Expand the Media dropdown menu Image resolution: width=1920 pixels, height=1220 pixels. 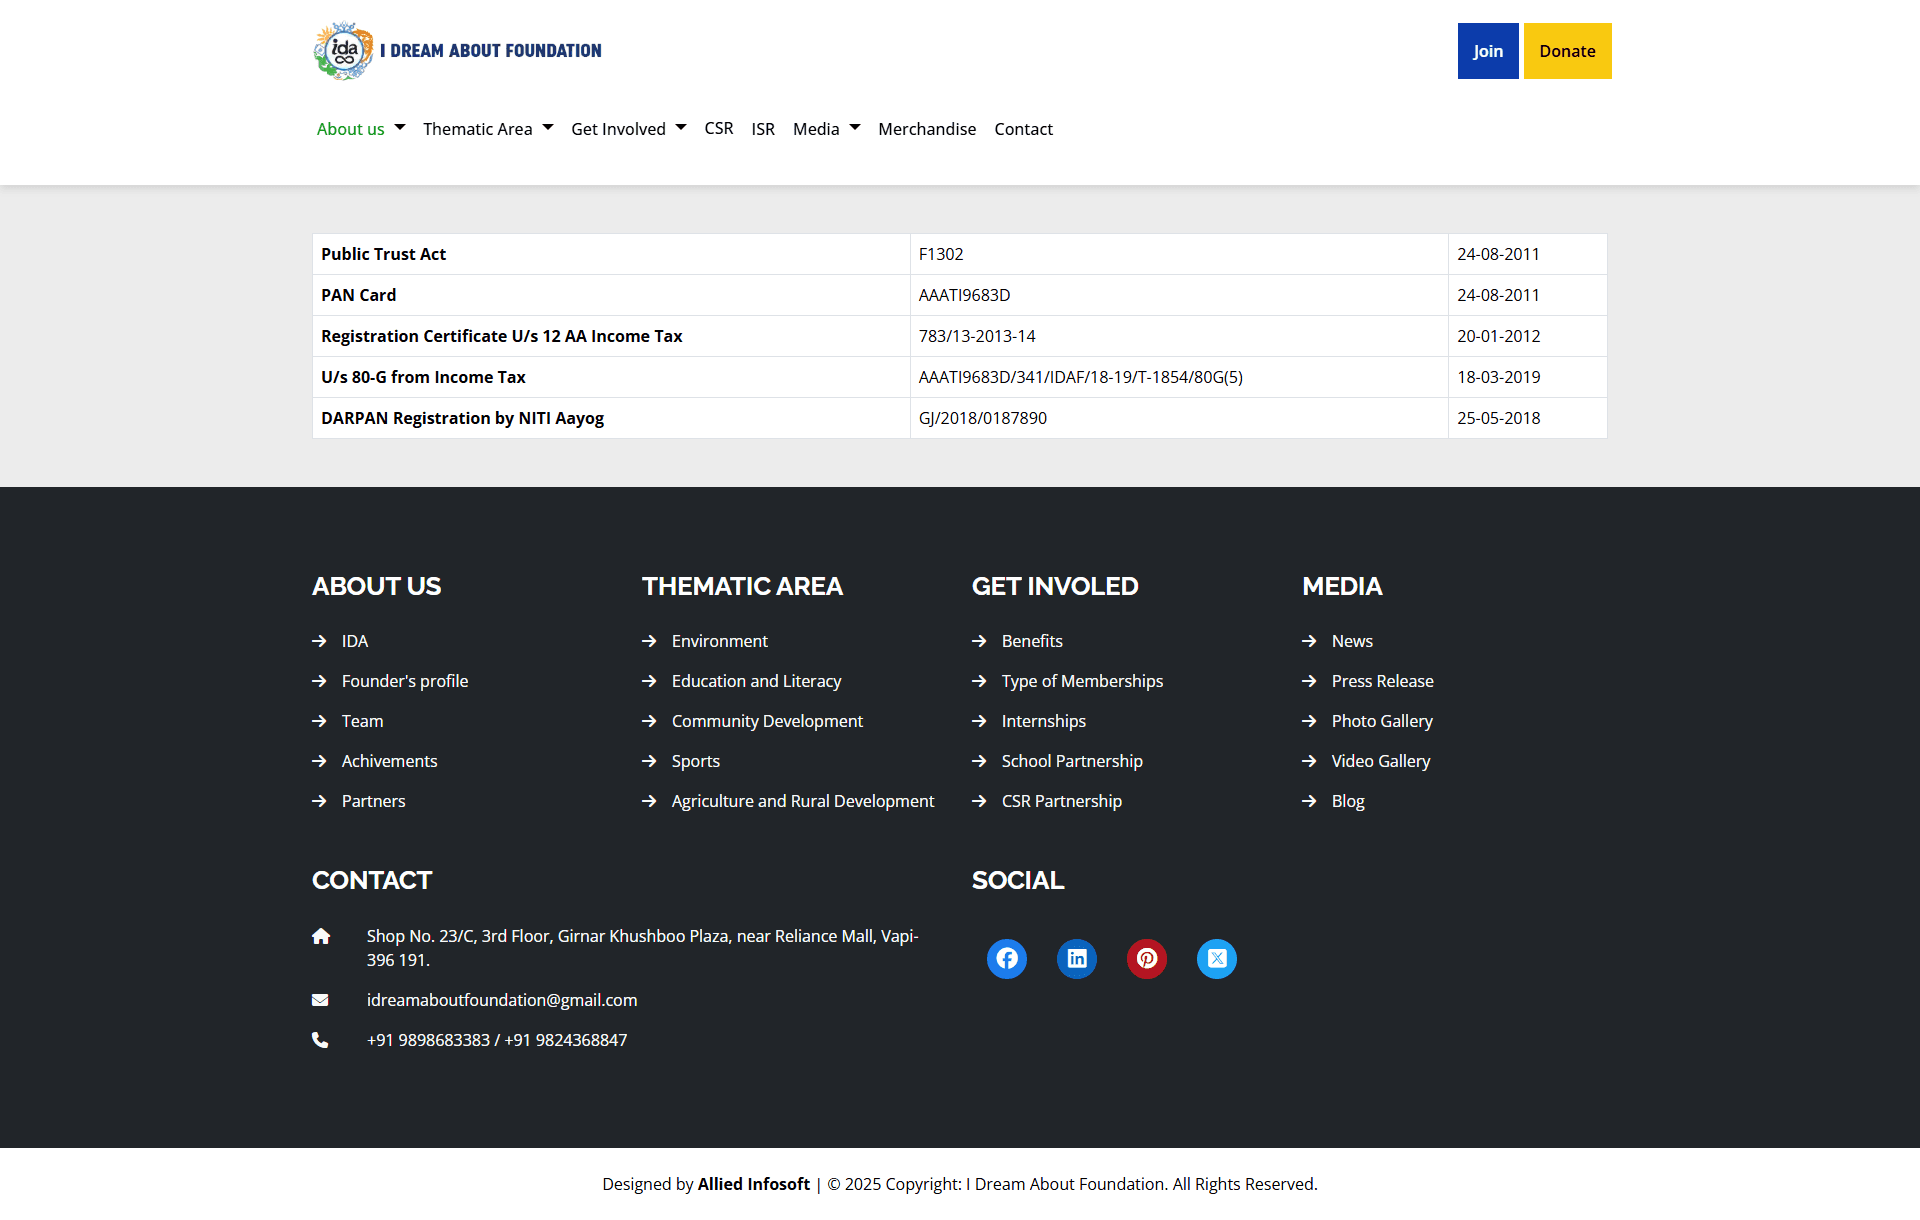click(826, 129)
